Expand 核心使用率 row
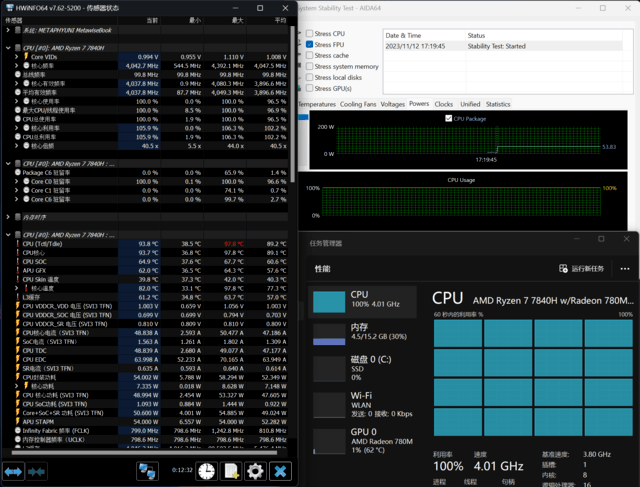The height and width of the screenshot is (487, 640). tap(16, 101)
